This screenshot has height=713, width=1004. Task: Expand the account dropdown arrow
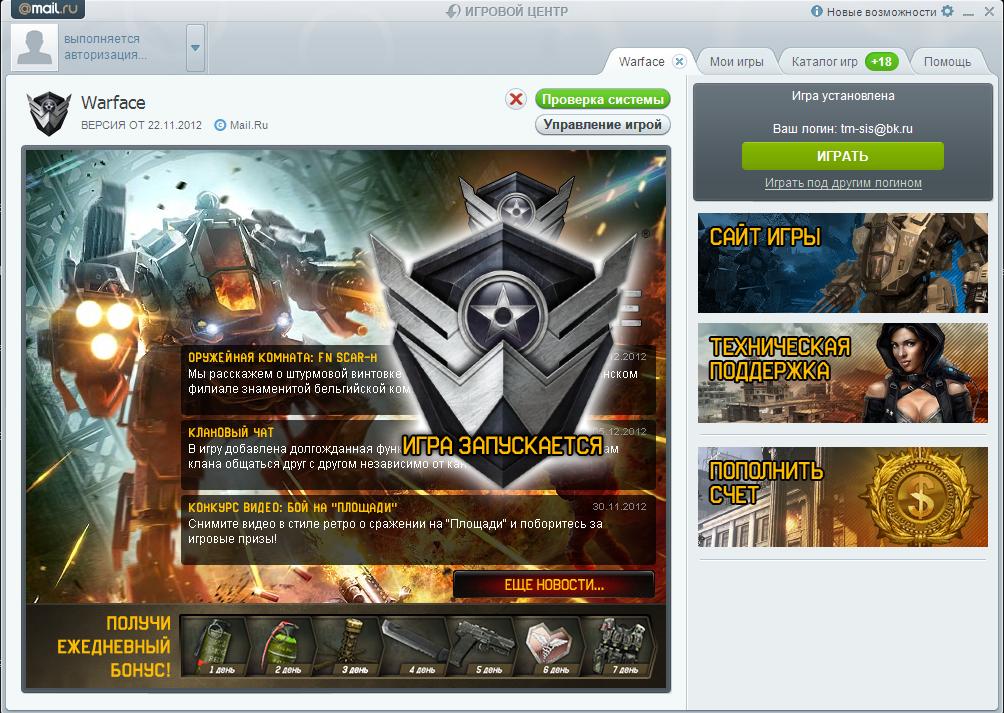tap(195, 48)
